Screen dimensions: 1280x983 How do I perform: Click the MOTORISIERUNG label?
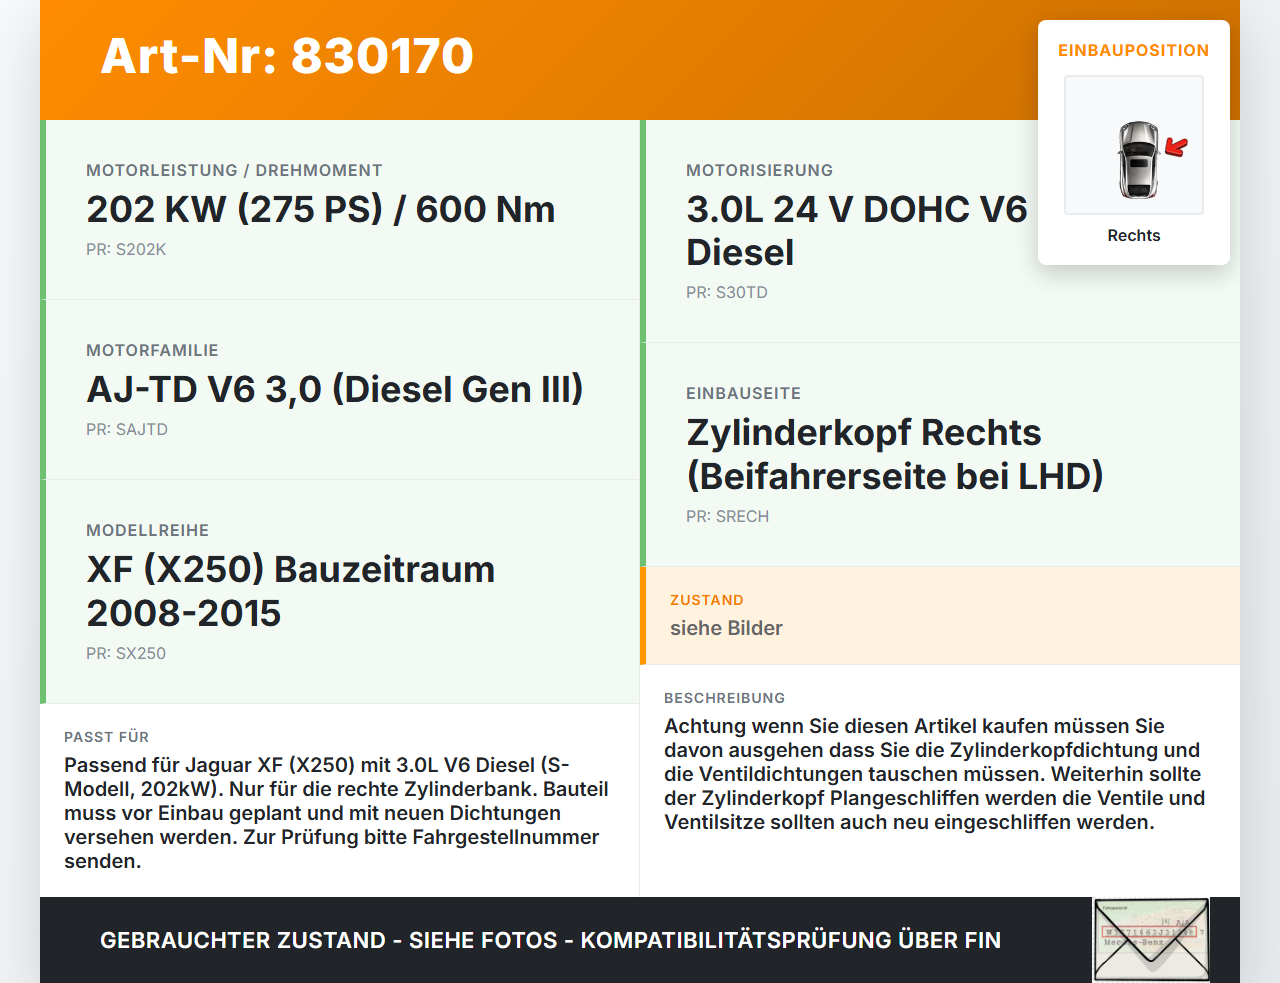760,170
